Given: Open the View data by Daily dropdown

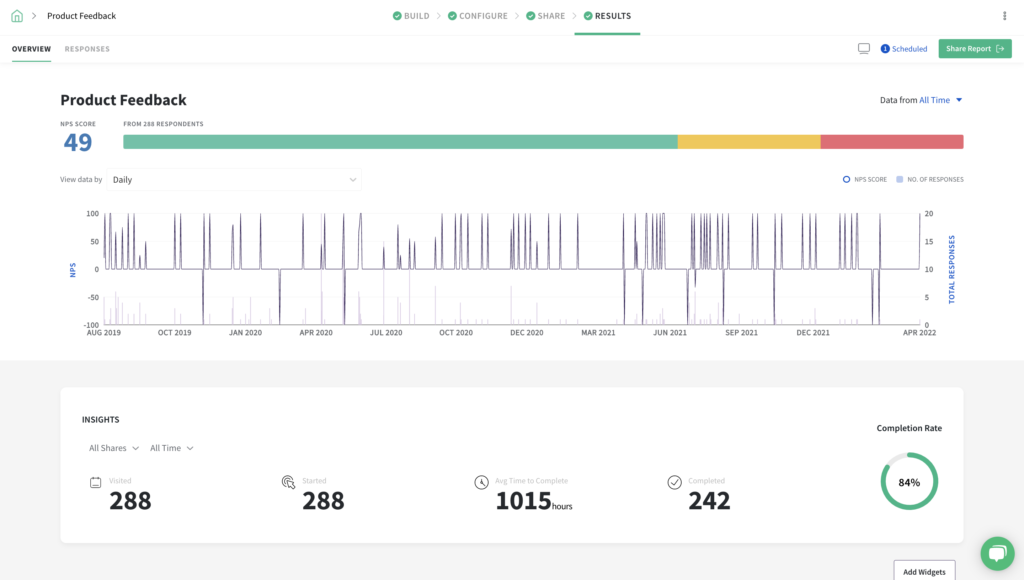Looking at the screenshot, I should tap(235, 179).
